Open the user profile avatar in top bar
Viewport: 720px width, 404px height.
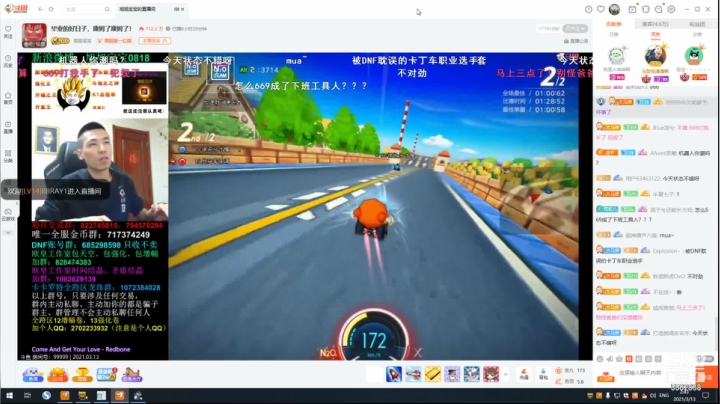pos(614,9)
